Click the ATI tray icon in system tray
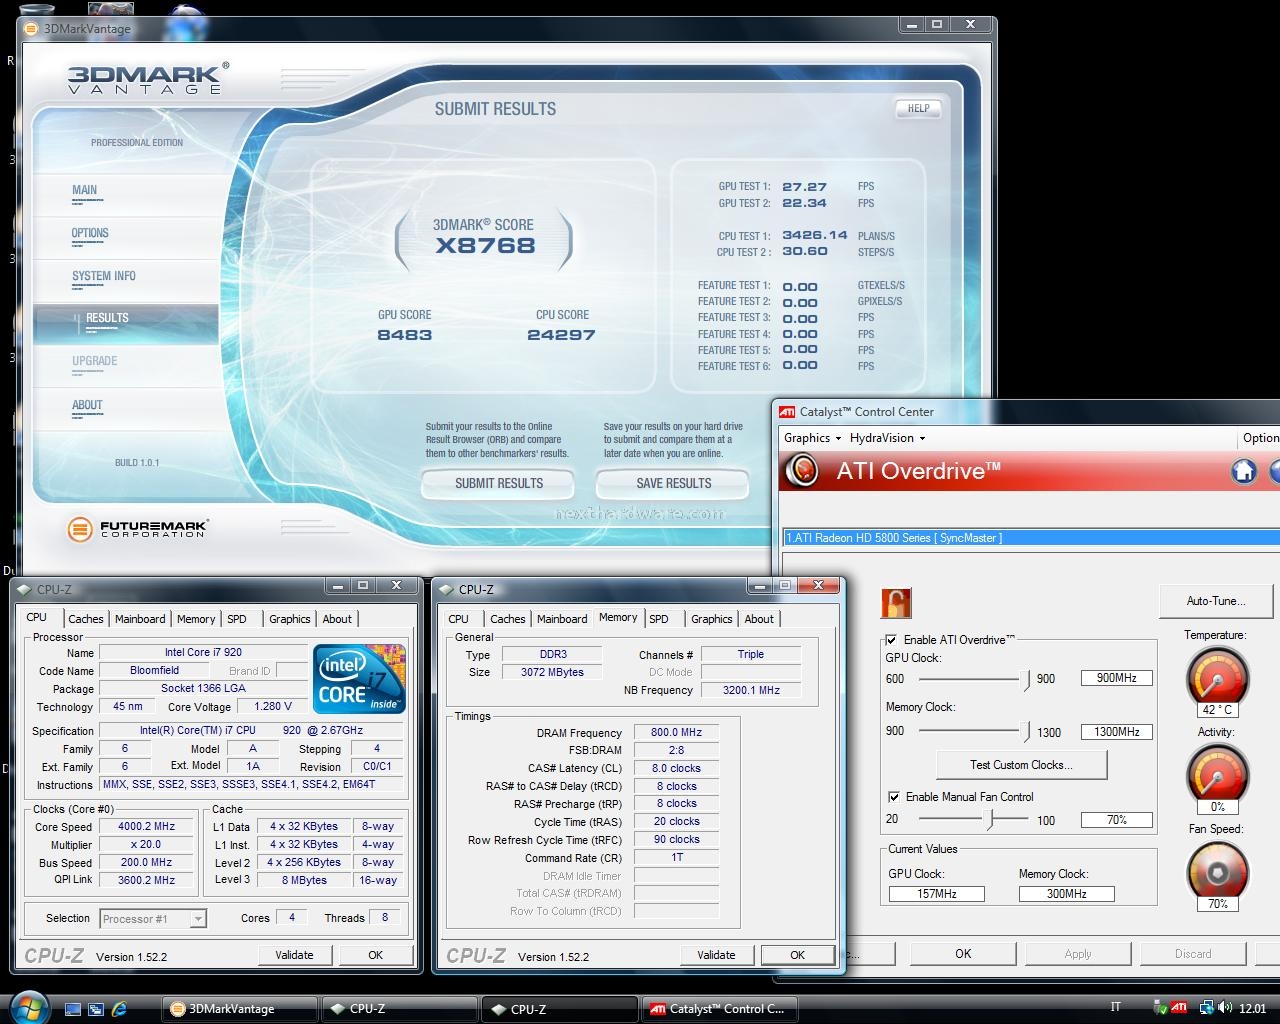The height and width of the screenshot is (1024, 1280). tap(1179, 1008)
